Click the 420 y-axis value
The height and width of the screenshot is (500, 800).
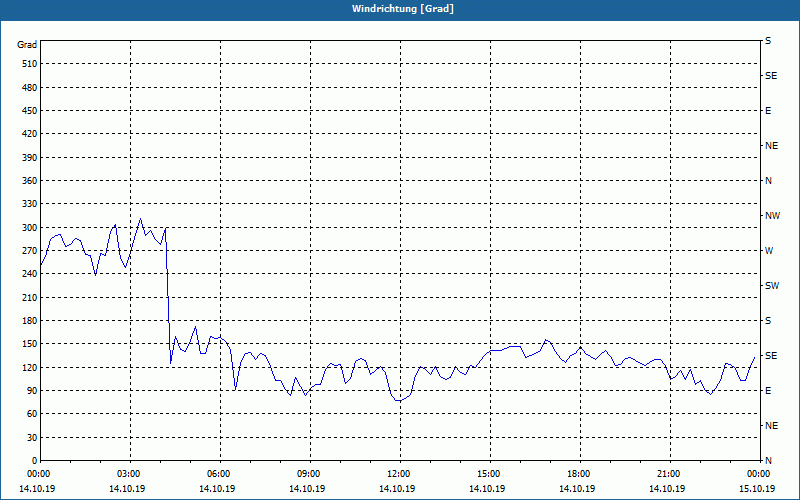click(30, 134)
